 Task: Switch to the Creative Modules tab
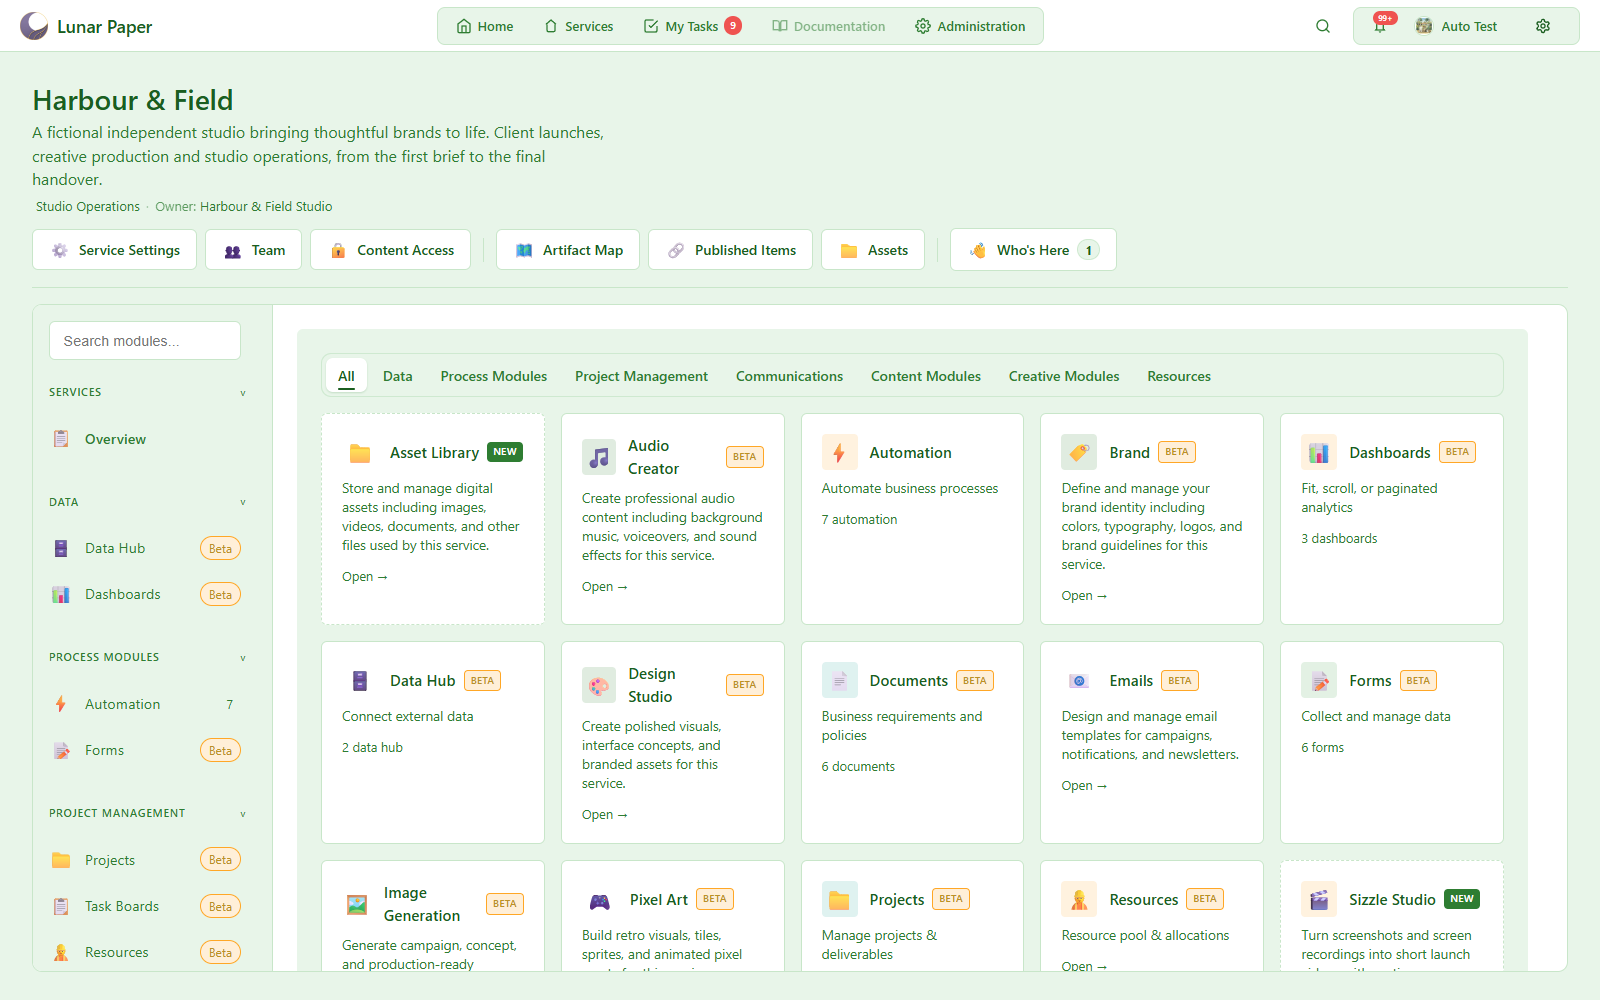(1064, 376)
